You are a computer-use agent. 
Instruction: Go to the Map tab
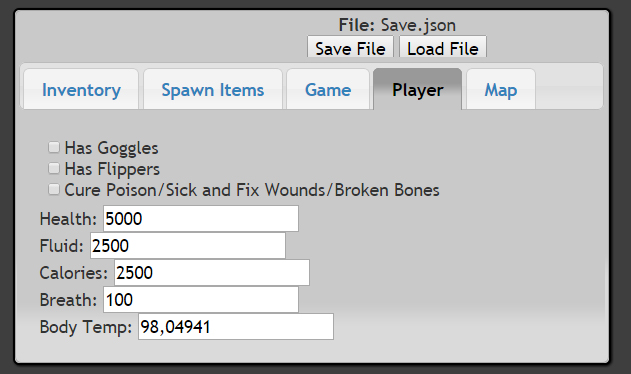point(501,89)
